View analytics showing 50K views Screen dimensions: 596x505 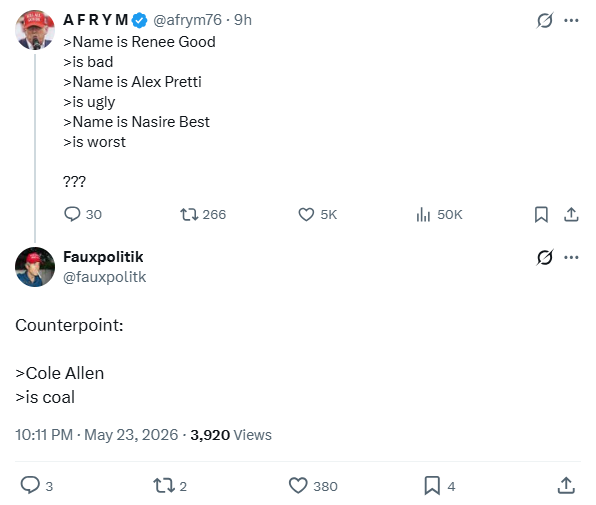[439, 214]
